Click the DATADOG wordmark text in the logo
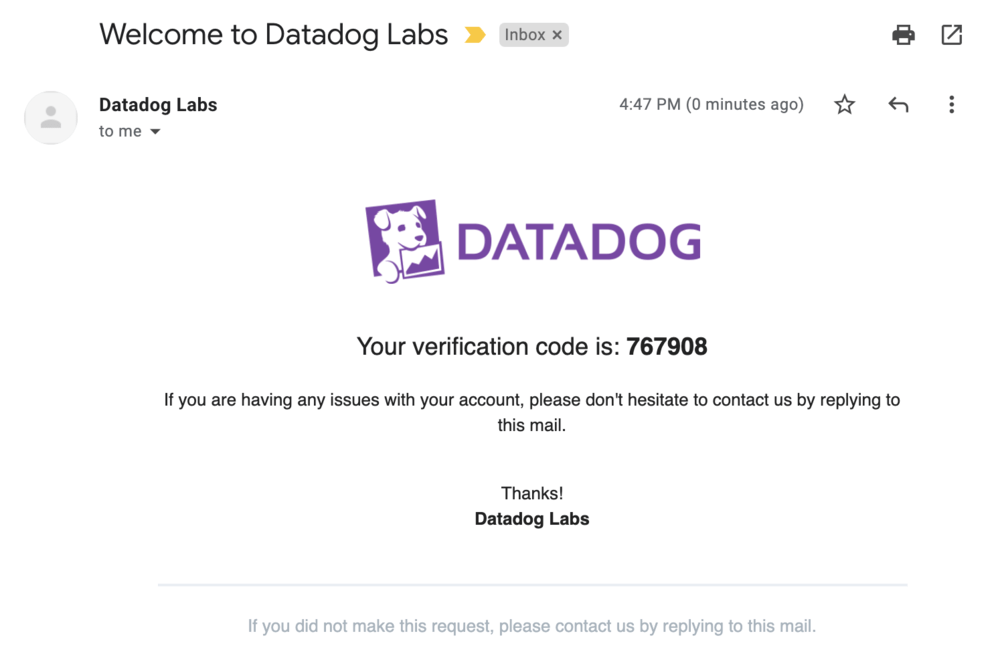The width and height of the screenshot is (1000, 668). coord(579,242)
